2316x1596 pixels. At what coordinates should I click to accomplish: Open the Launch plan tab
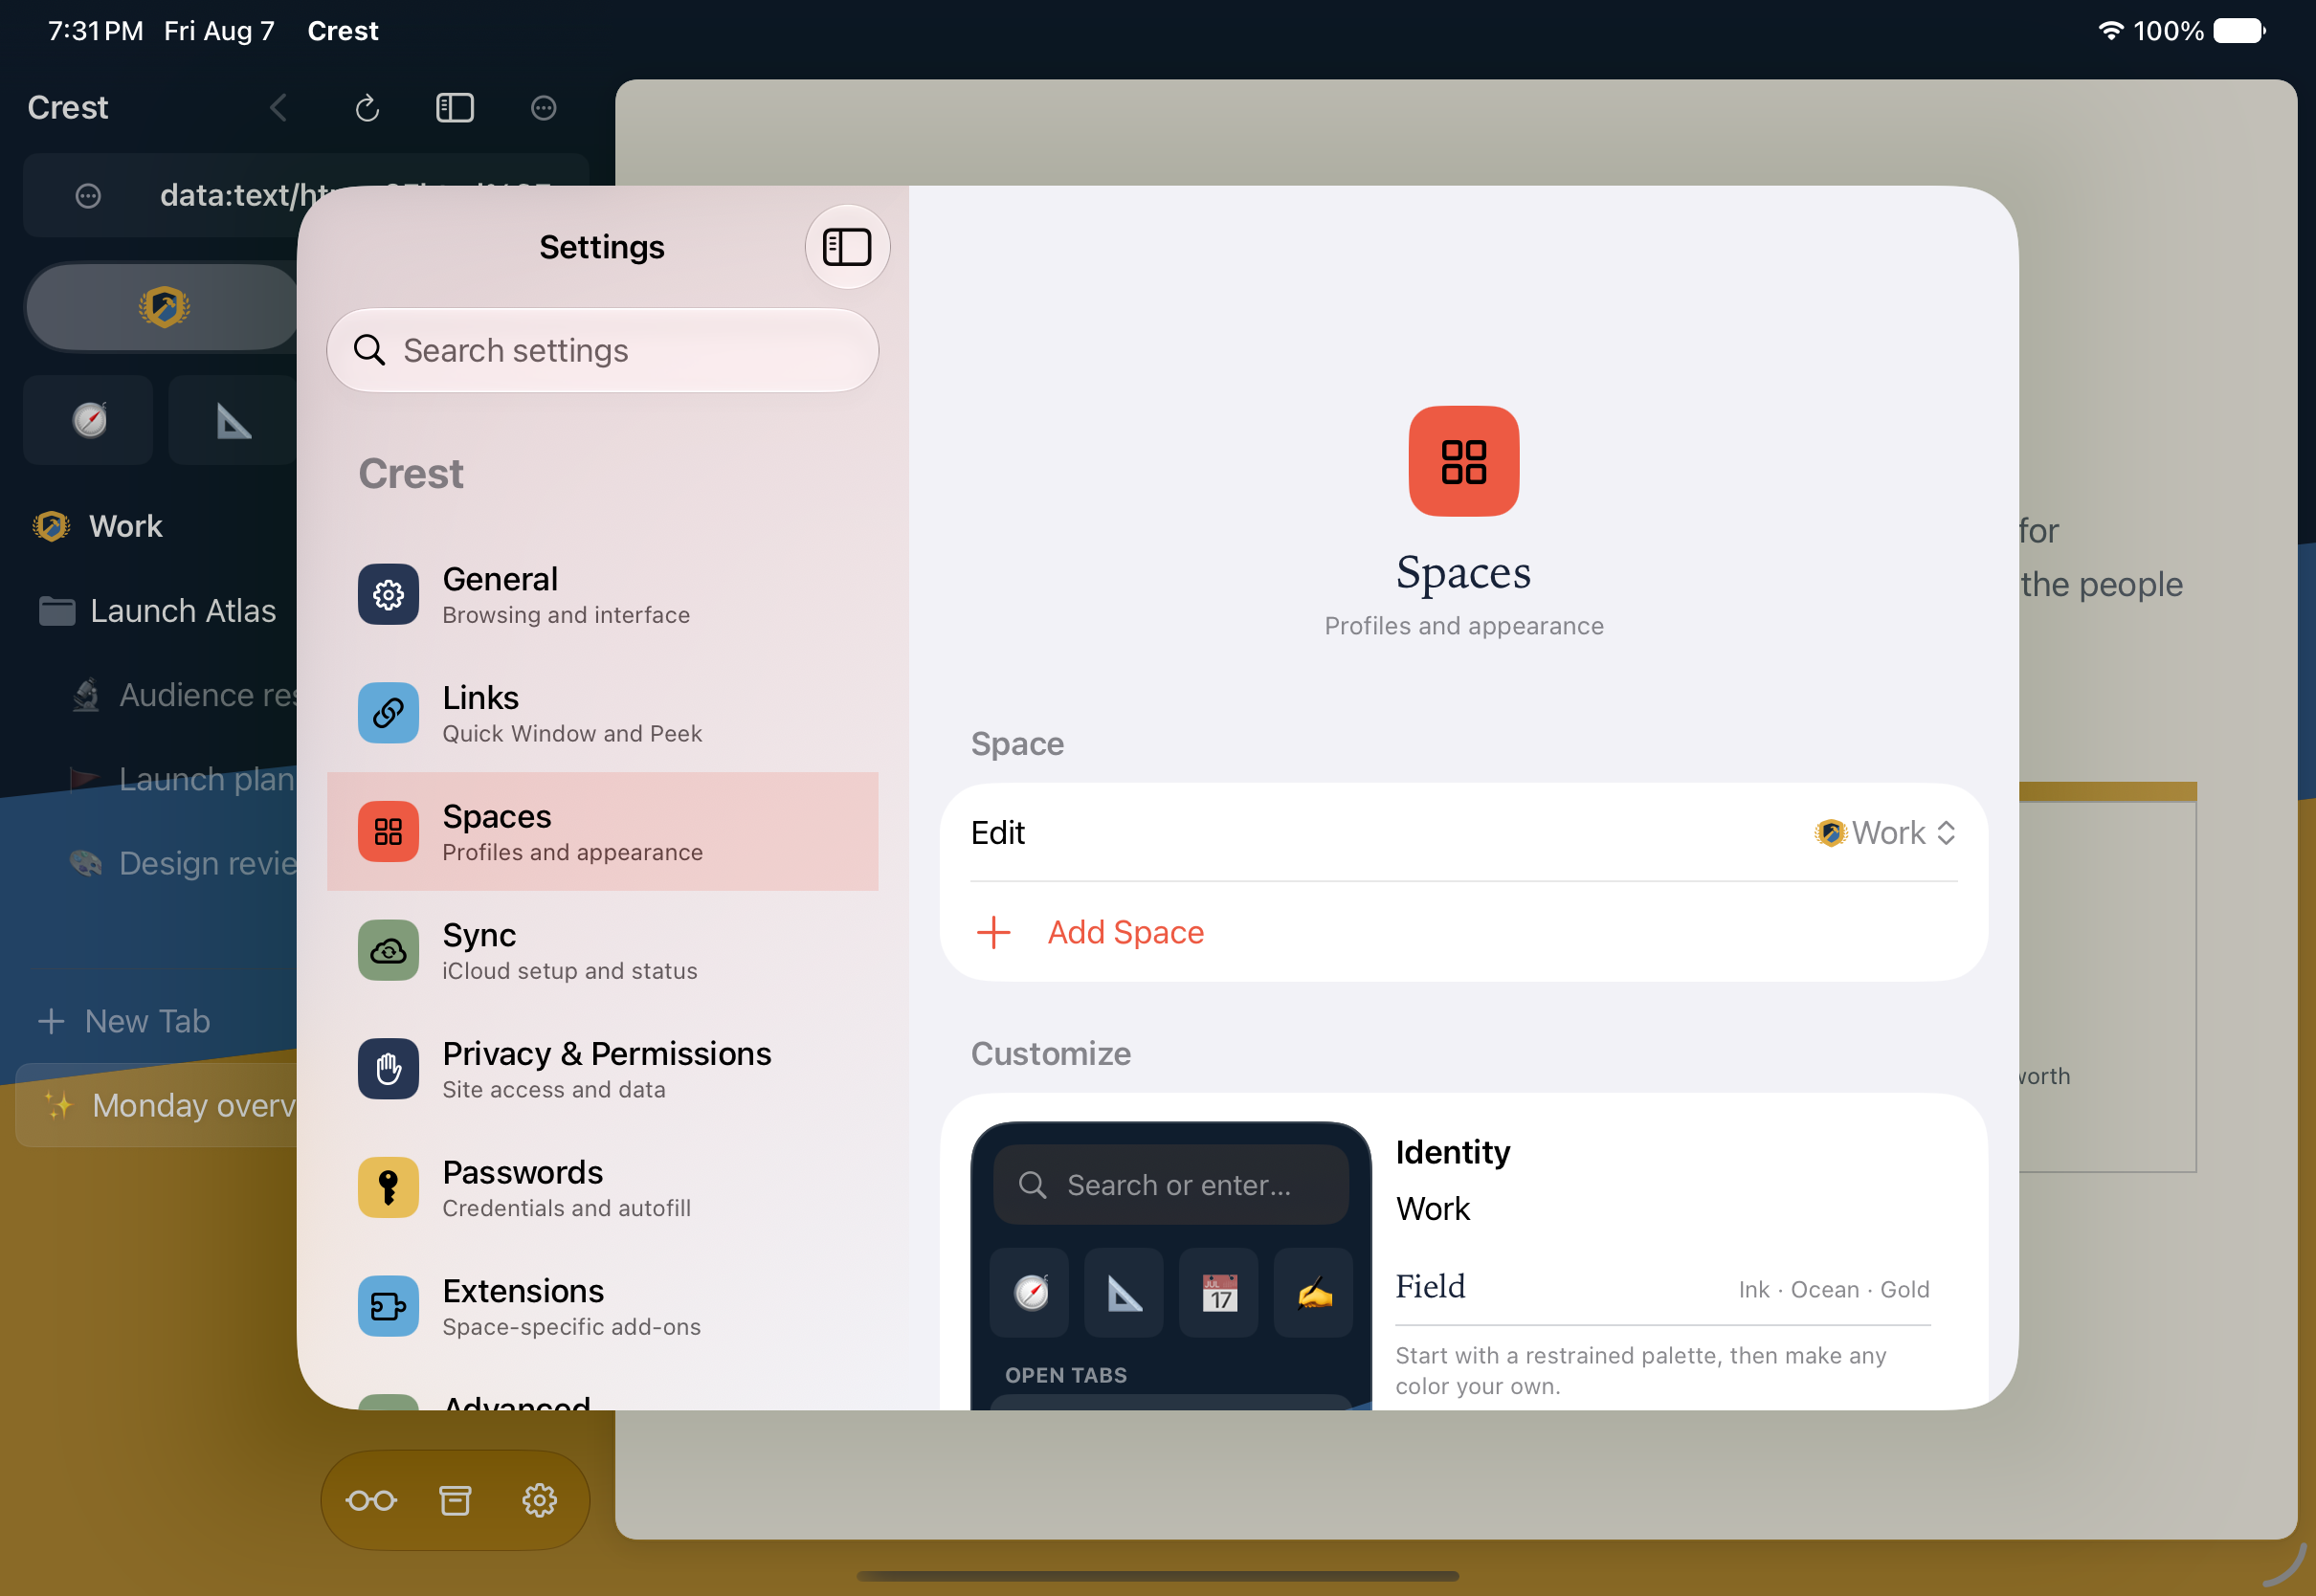[185, 780]
